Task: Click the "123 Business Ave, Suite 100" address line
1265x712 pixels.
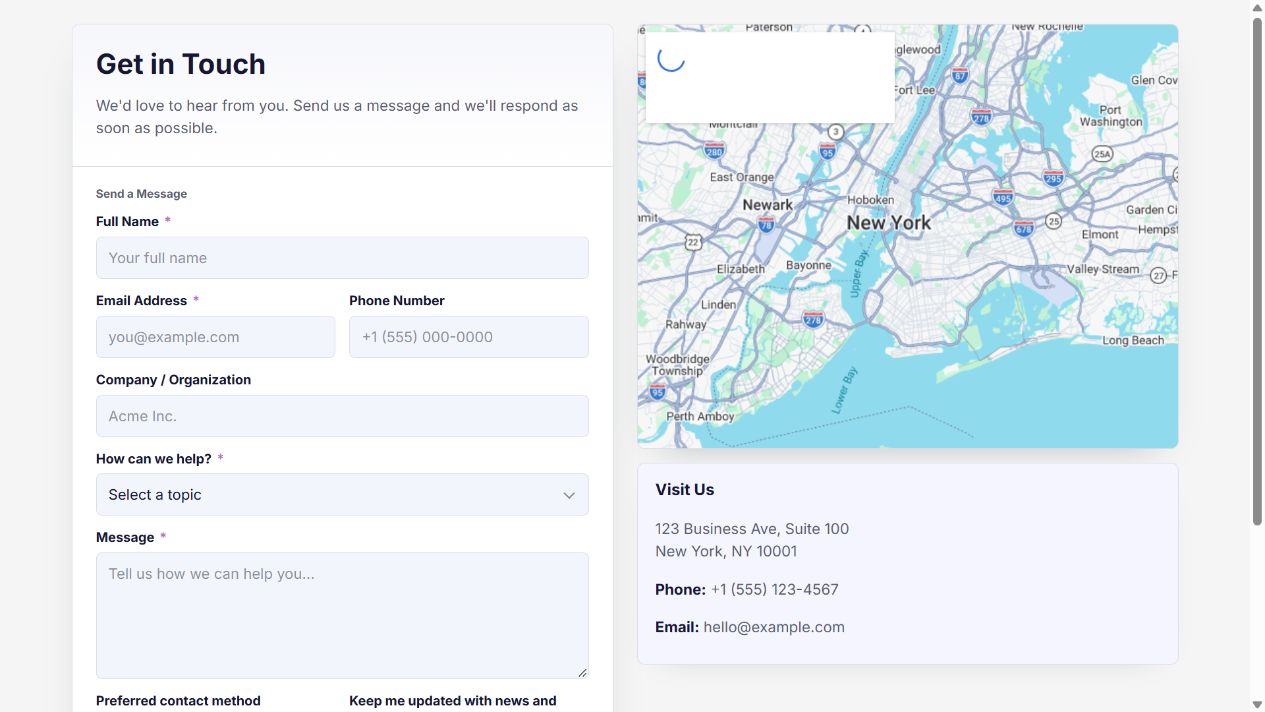Action: [752, 529]
